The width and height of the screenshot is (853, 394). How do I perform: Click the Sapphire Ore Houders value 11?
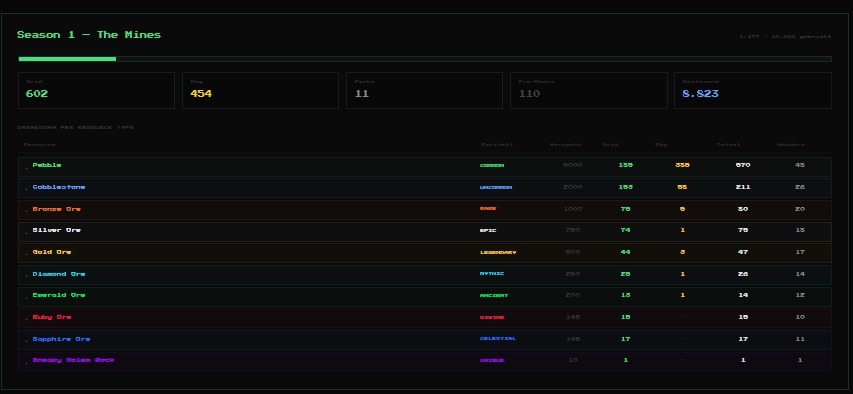click(800, 338)
